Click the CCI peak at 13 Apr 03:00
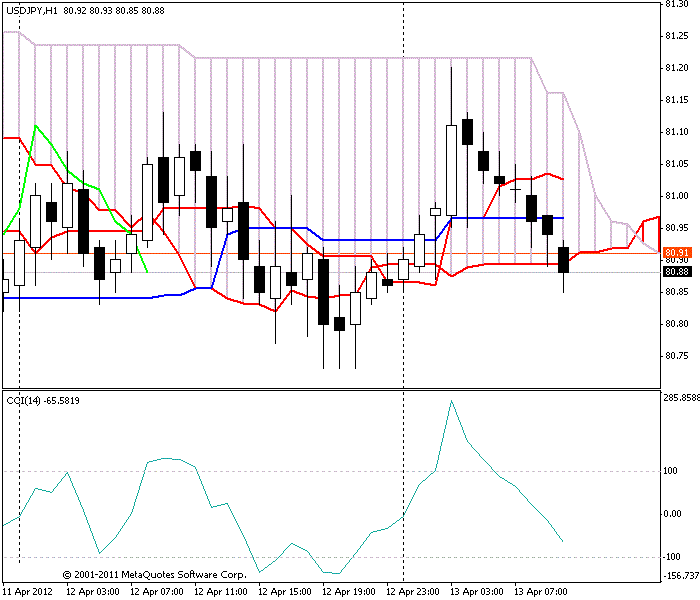This screenshot has height=600, width=700. point(452,401)
